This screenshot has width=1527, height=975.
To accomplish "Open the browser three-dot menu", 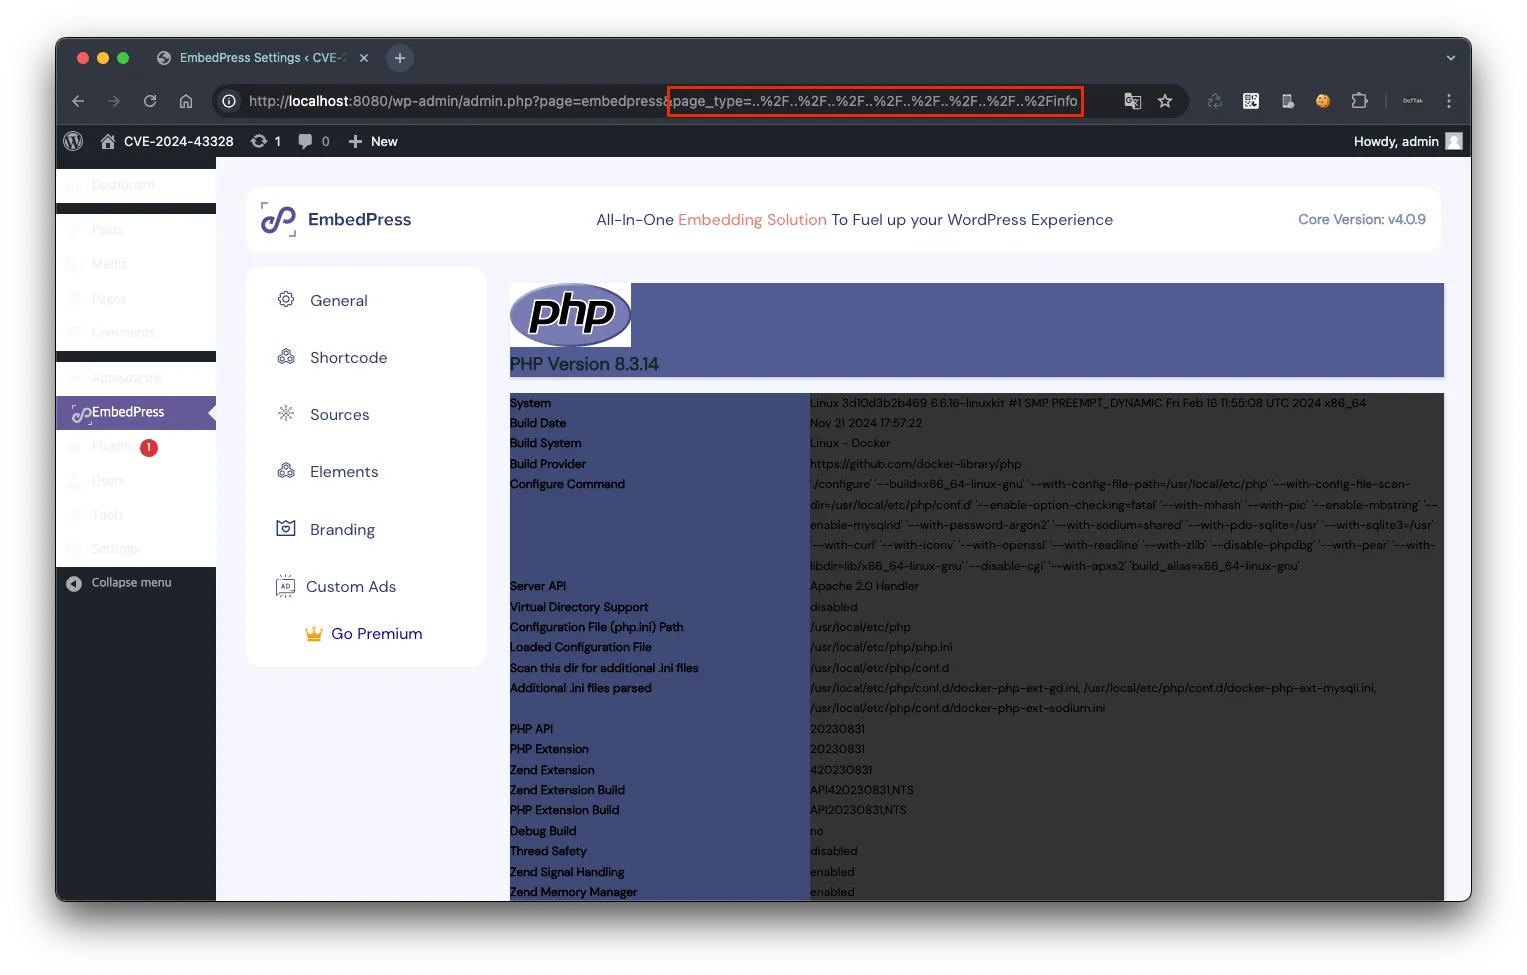I will point(1449,101).
